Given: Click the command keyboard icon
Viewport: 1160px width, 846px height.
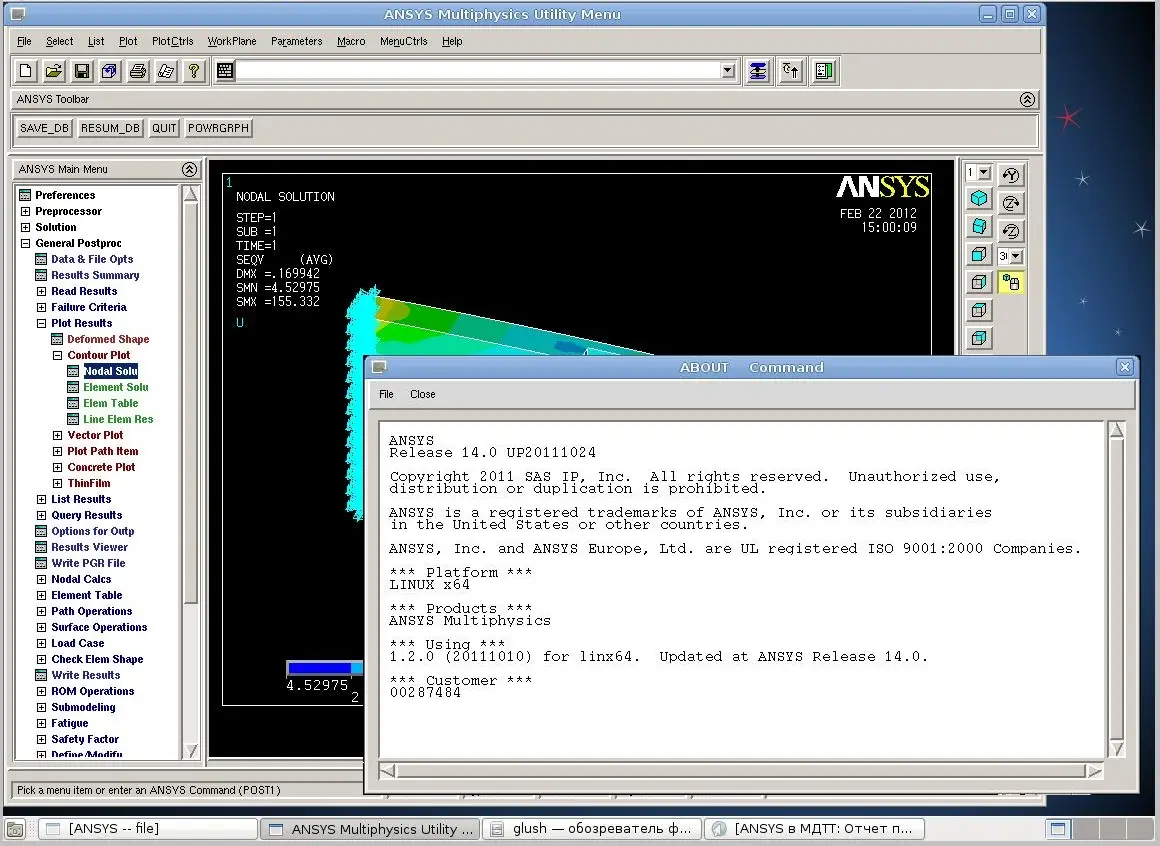Looking at the screenshot, I should click(225, 71).
